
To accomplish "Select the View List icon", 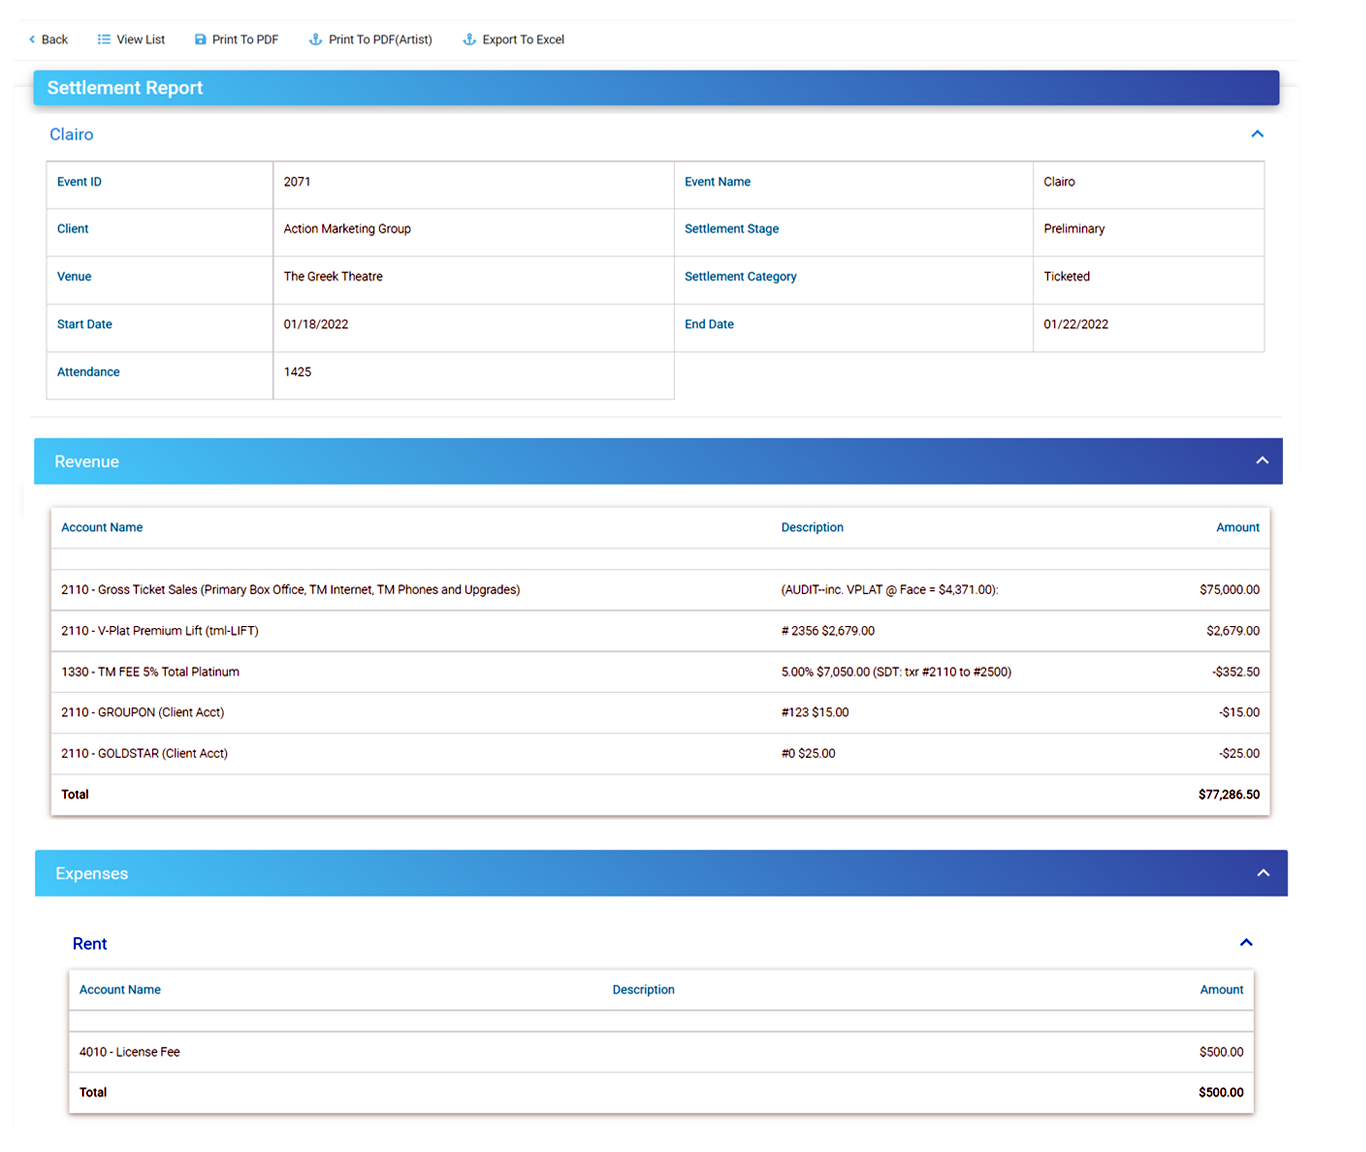I will tap(103, 39).
